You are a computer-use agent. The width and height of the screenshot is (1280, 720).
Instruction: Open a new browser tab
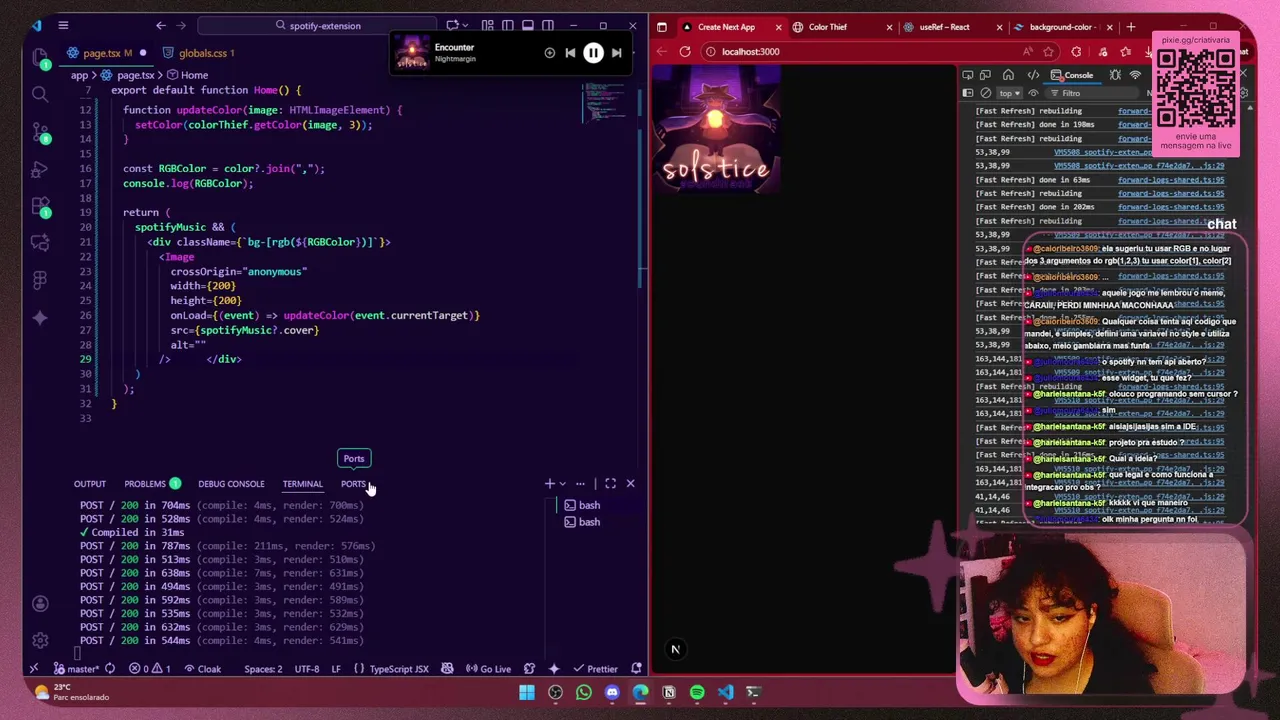1131,27
